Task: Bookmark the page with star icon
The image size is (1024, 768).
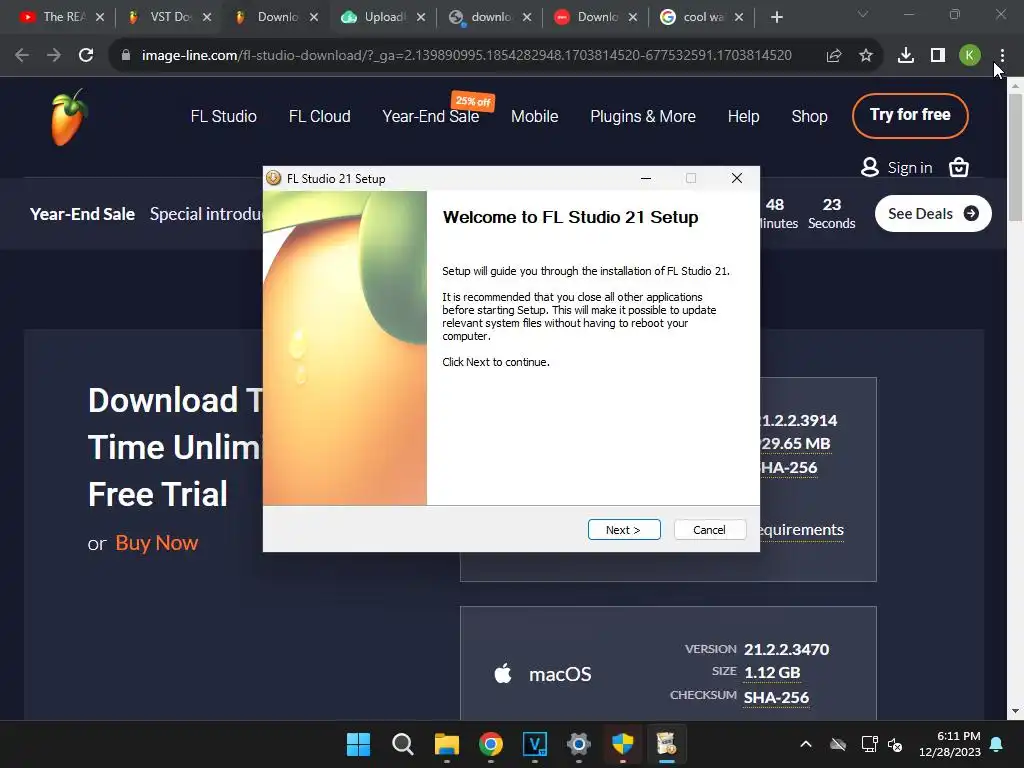Action: point(866,56)
